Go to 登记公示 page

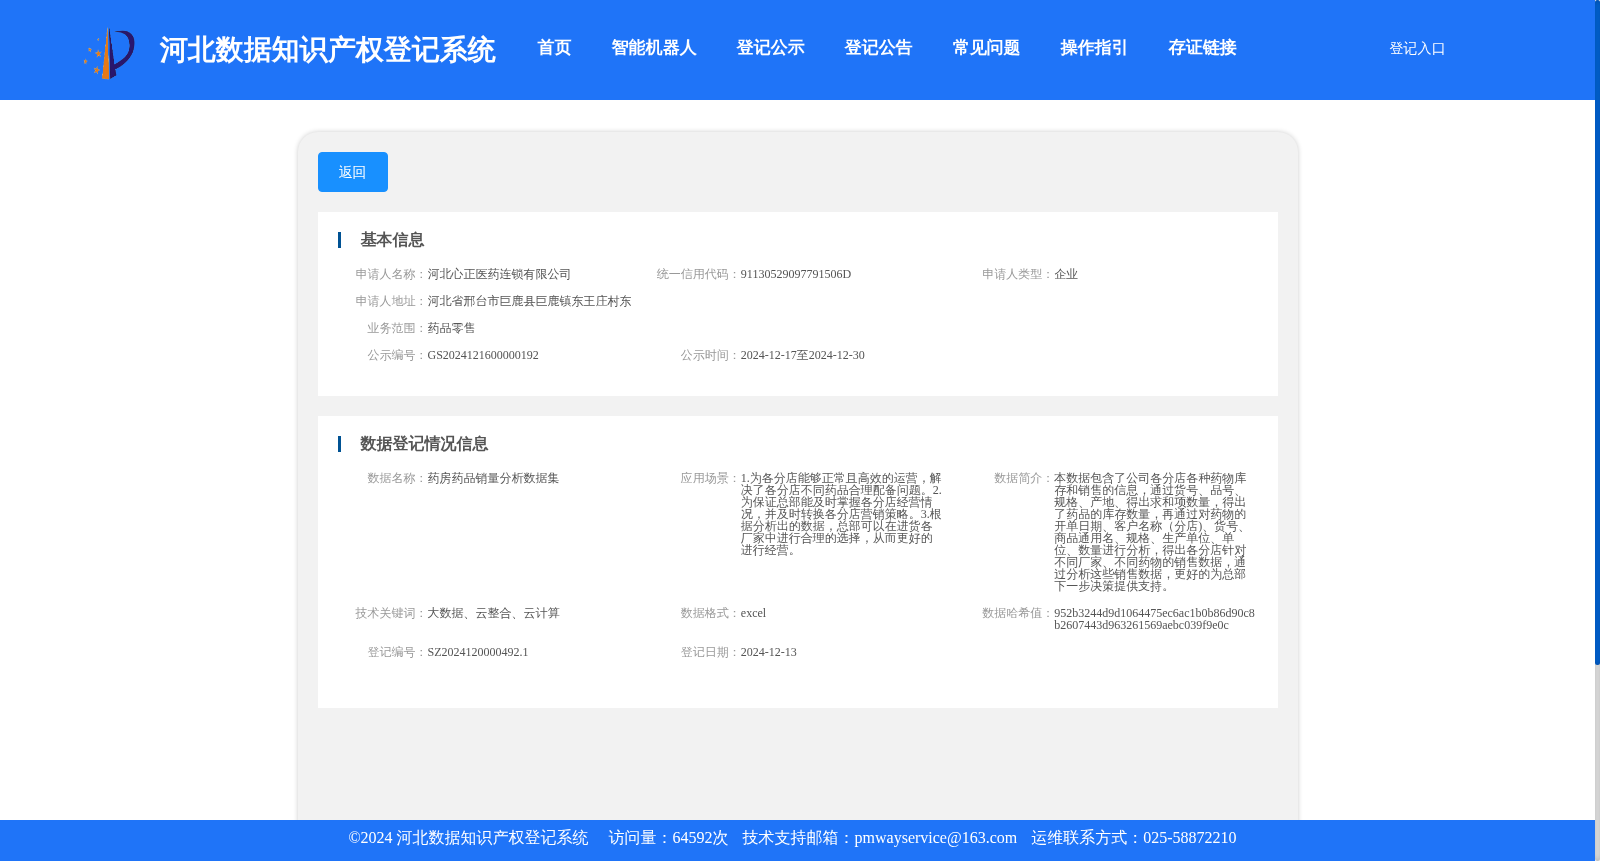pyautogui.click(x=770, y=48)
